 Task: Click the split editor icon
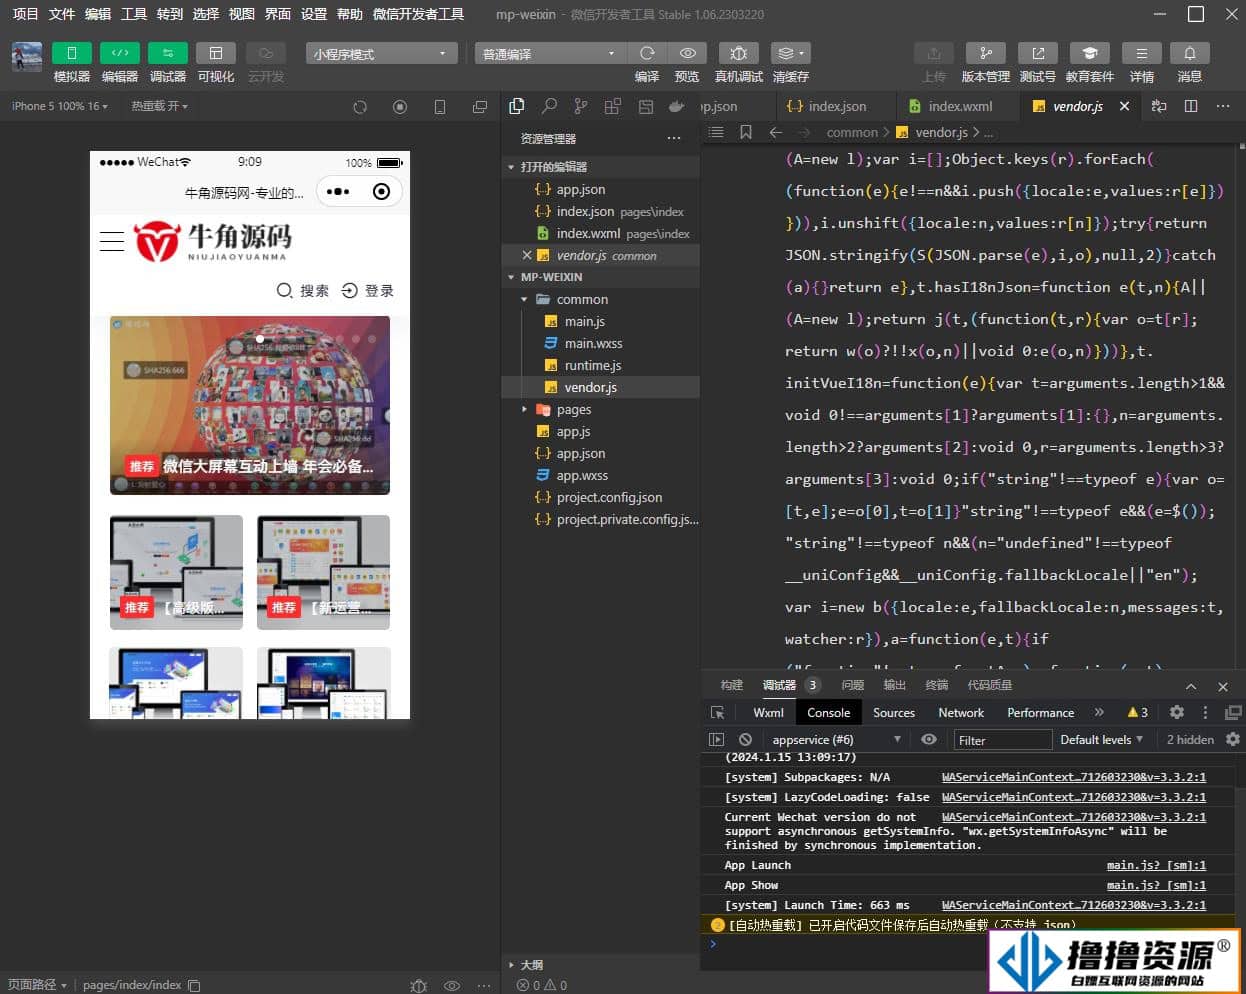pos(1191,106)
